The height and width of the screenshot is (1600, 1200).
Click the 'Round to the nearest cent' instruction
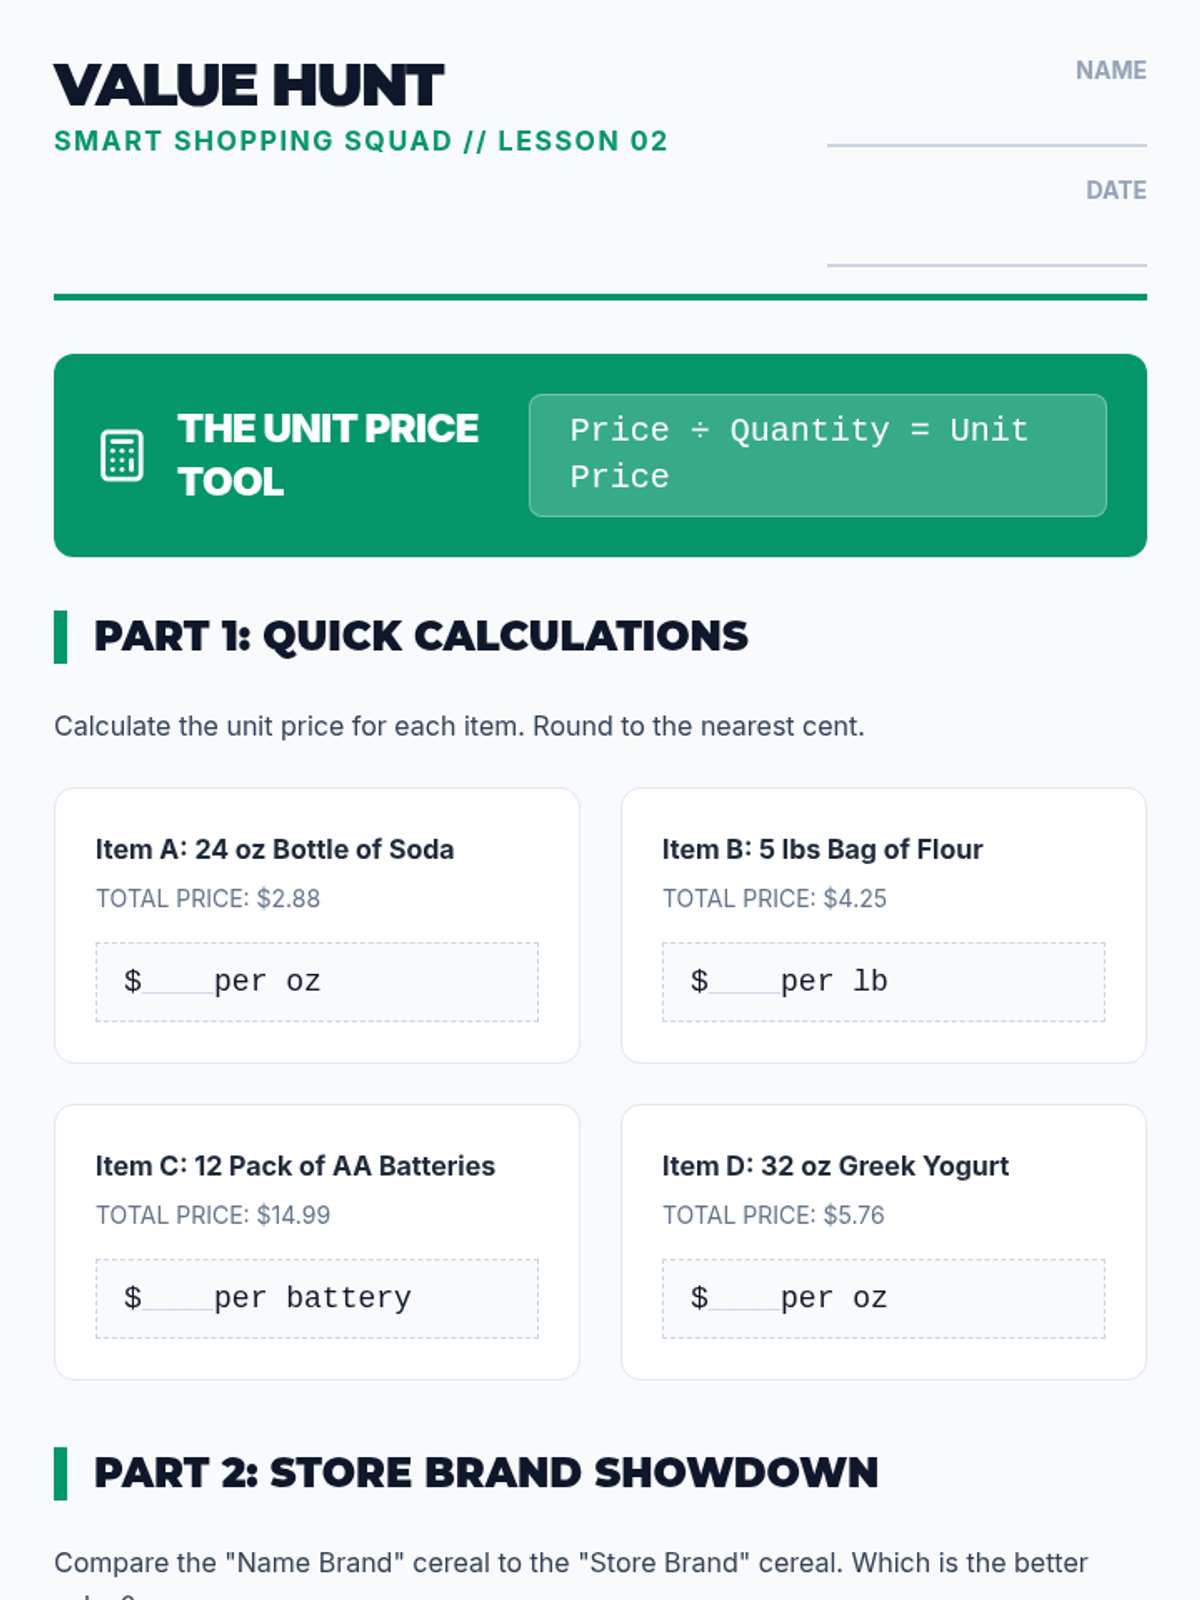[x=459, y=726]
